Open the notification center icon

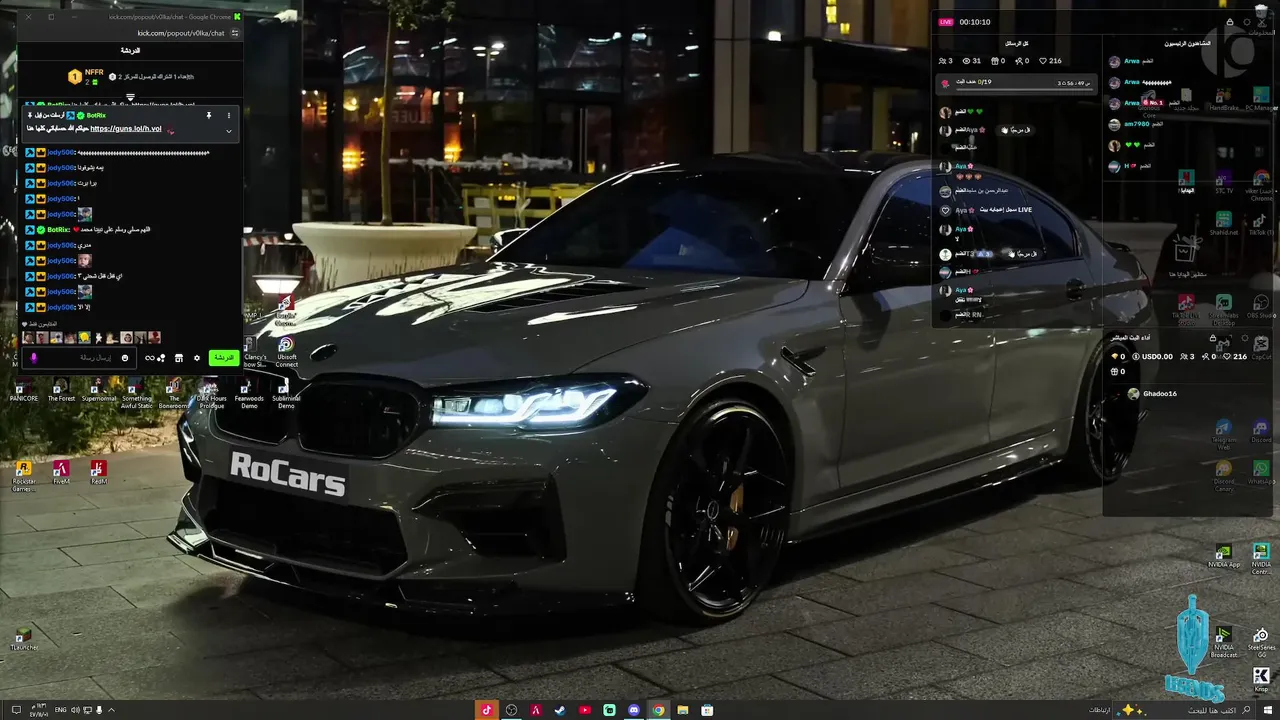pos(16,710)
